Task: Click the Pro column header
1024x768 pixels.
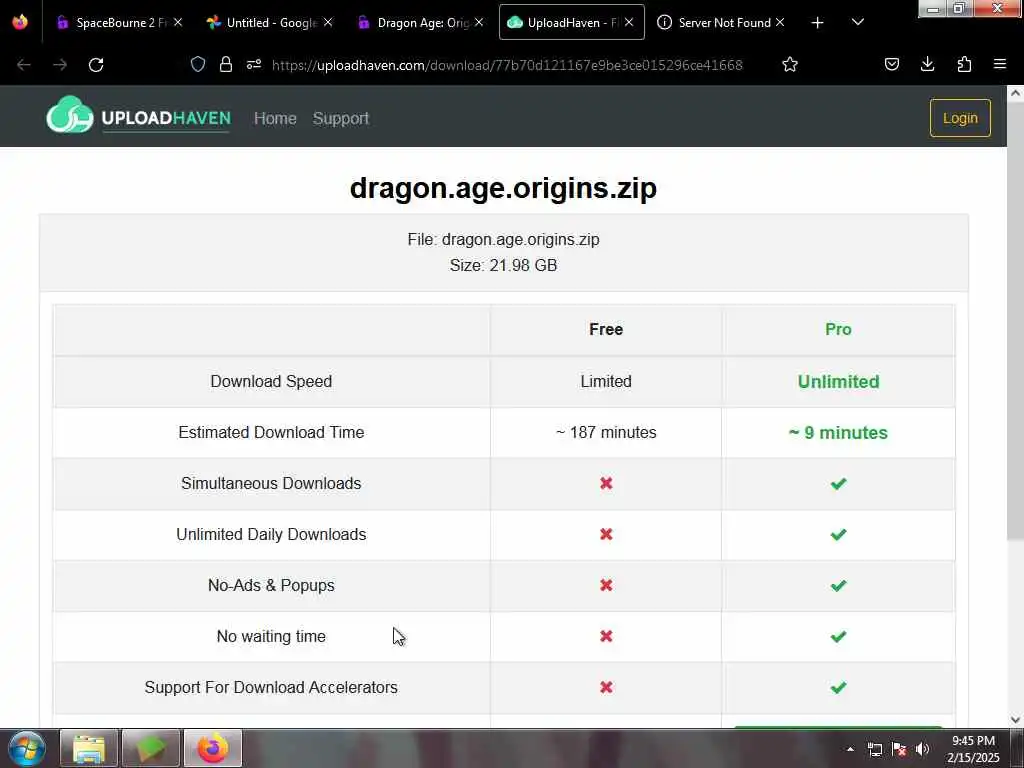Action: (x=839, y=329)
